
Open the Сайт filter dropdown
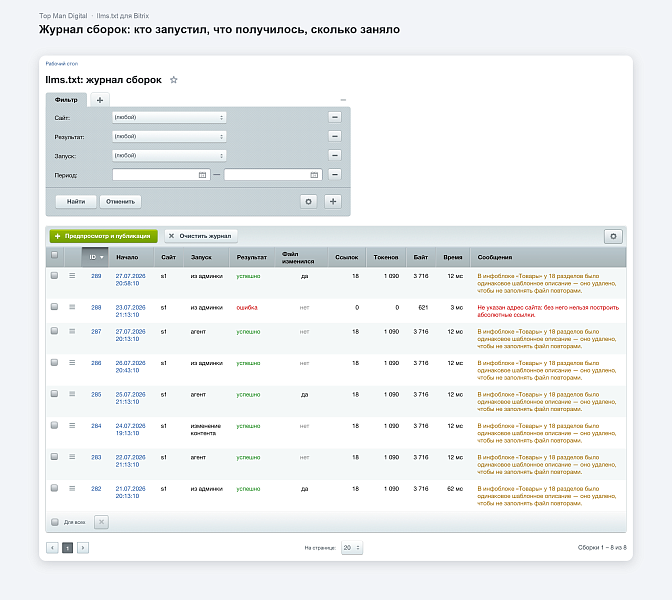[x=169, y=117]
